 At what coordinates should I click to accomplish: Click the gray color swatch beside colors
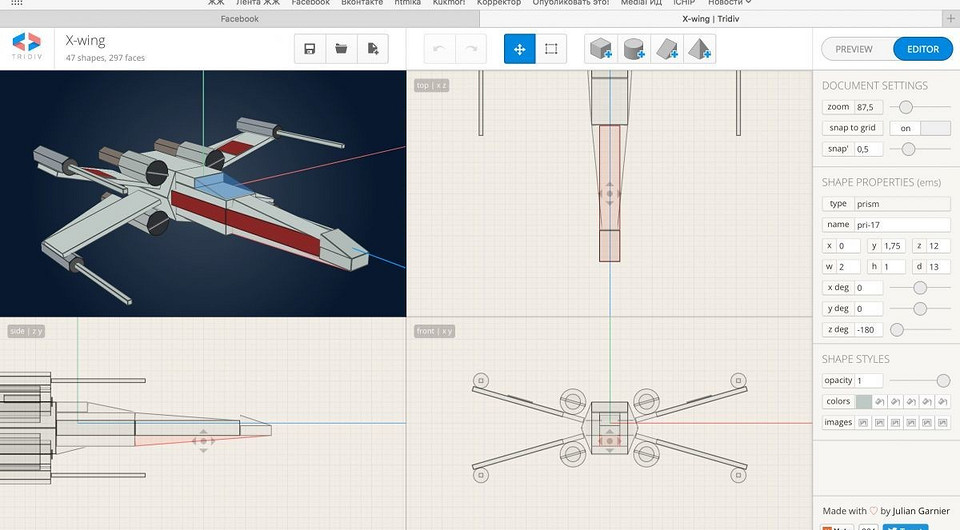[863, 401]
